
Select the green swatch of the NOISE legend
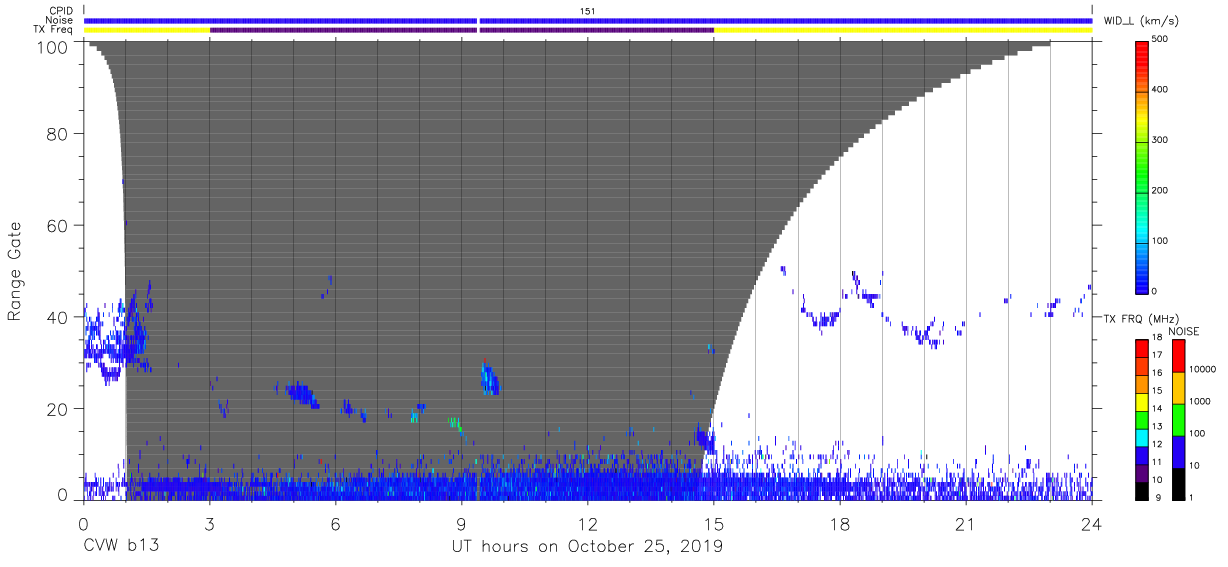point(1178,420)
